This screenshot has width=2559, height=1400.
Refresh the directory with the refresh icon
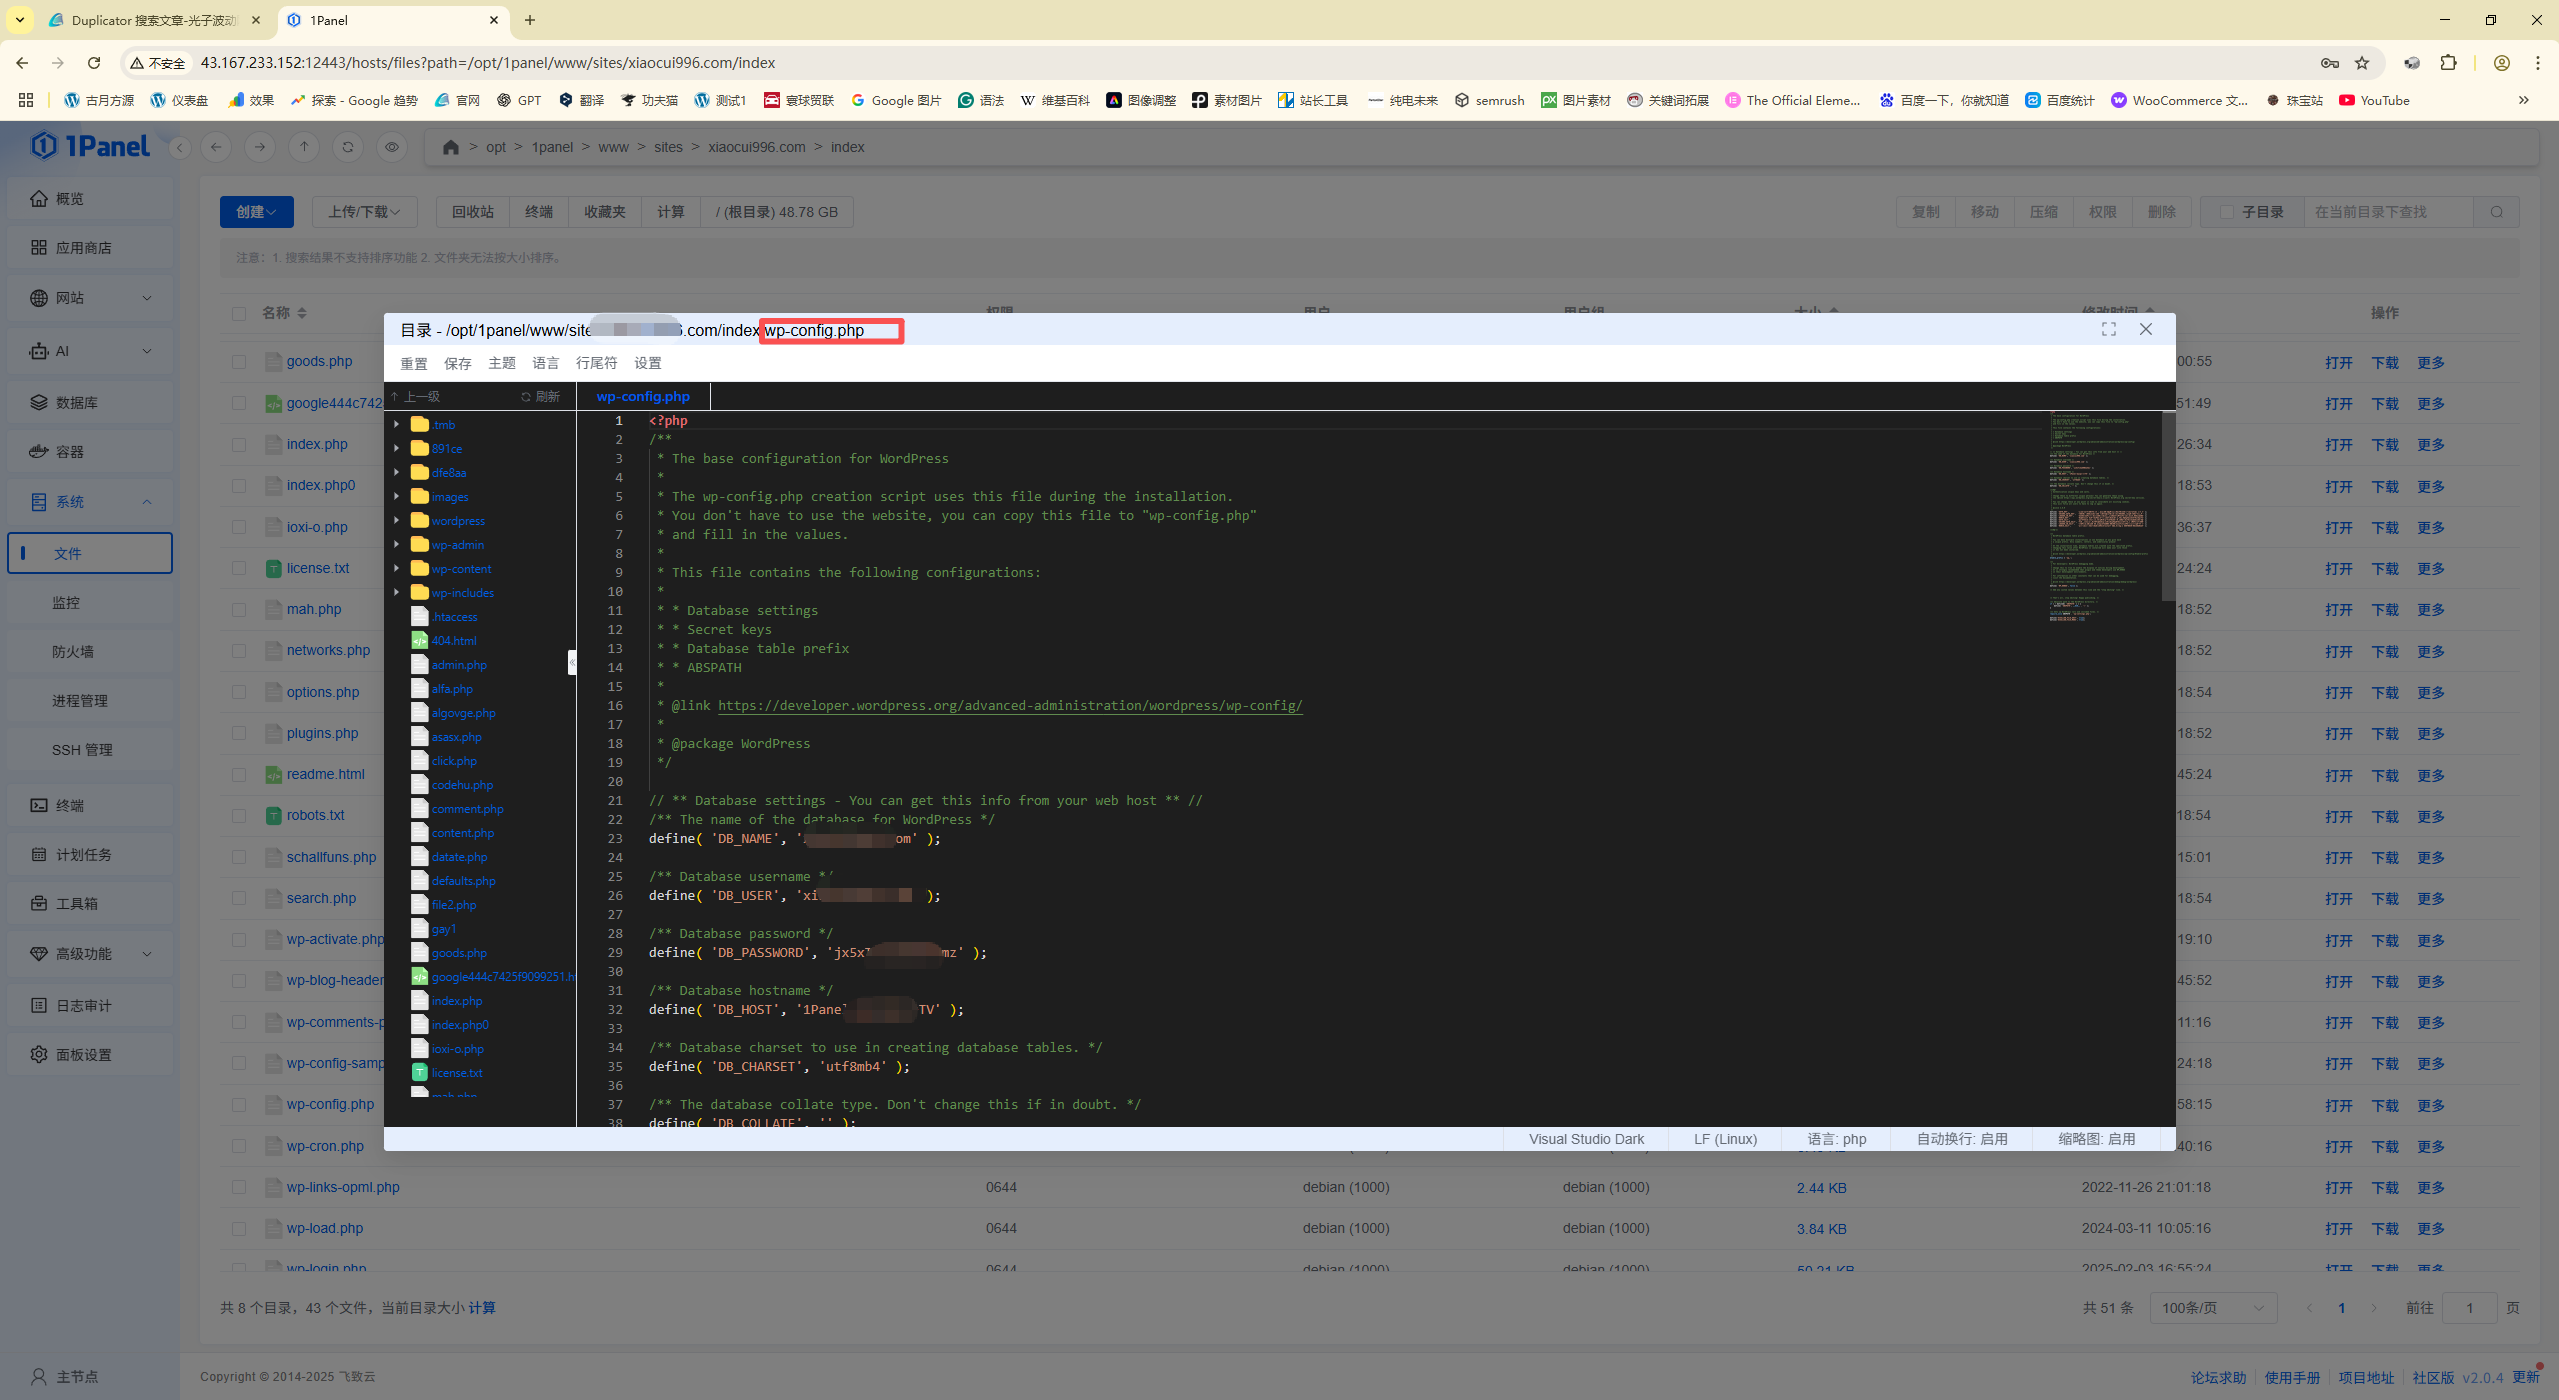click(347, 146)
